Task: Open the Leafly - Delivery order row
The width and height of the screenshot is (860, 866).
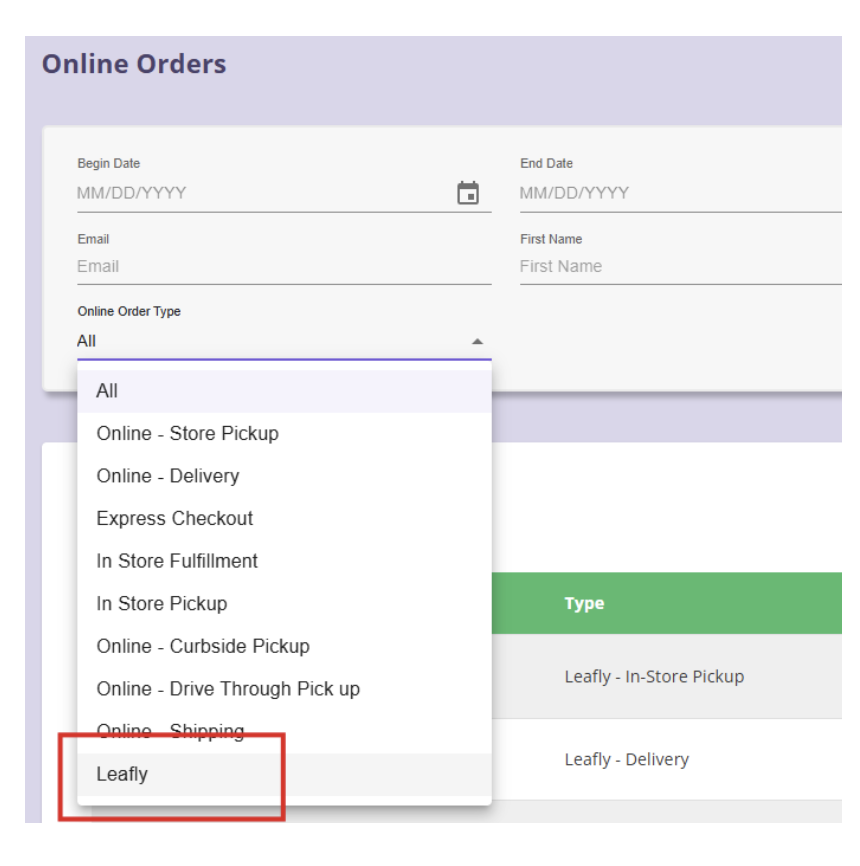Action: click(626, 760)
